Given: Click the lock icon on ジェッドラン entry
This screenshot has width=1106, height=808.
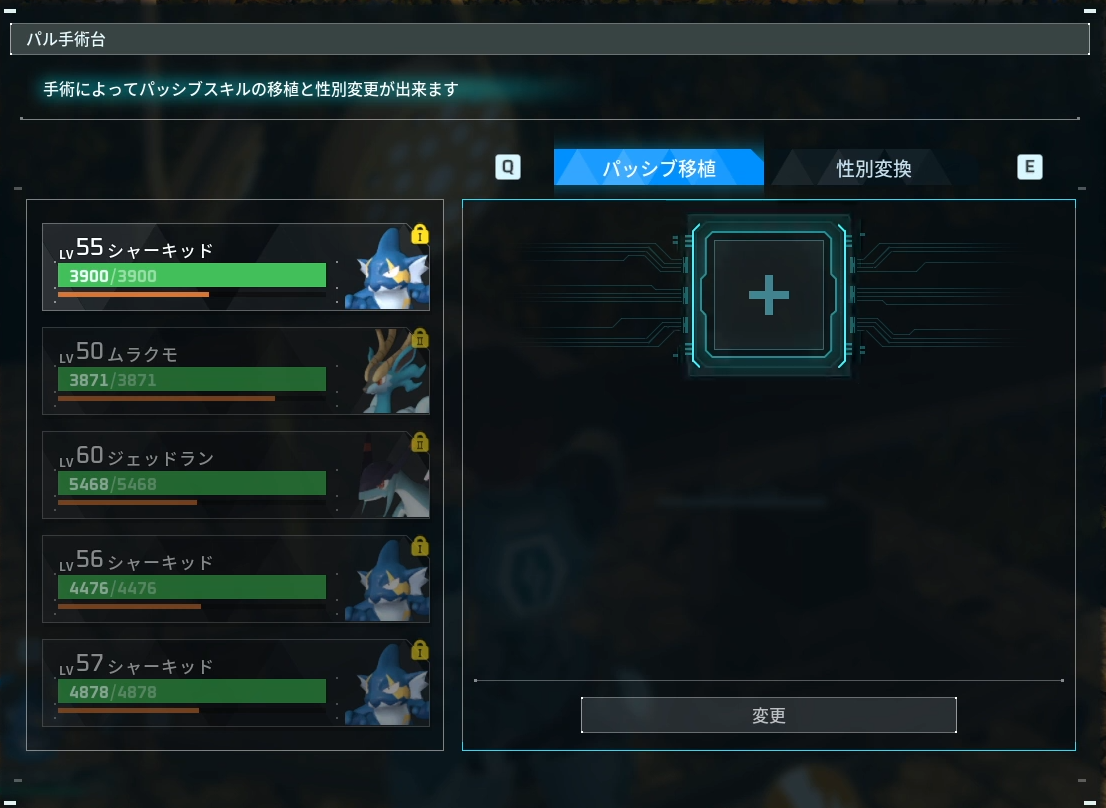Looking at the screenshot, I should pos(420,442).
